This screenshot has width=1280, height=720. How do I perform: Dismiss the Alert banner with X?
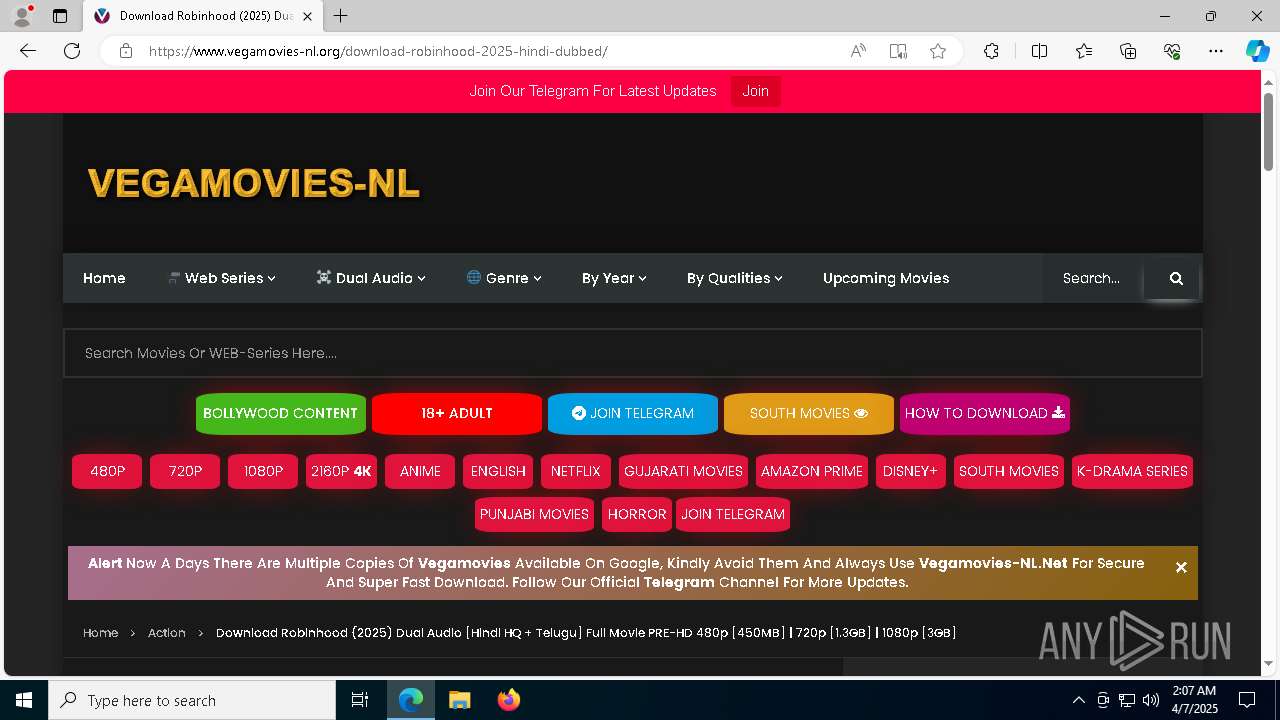(1181, 567)
